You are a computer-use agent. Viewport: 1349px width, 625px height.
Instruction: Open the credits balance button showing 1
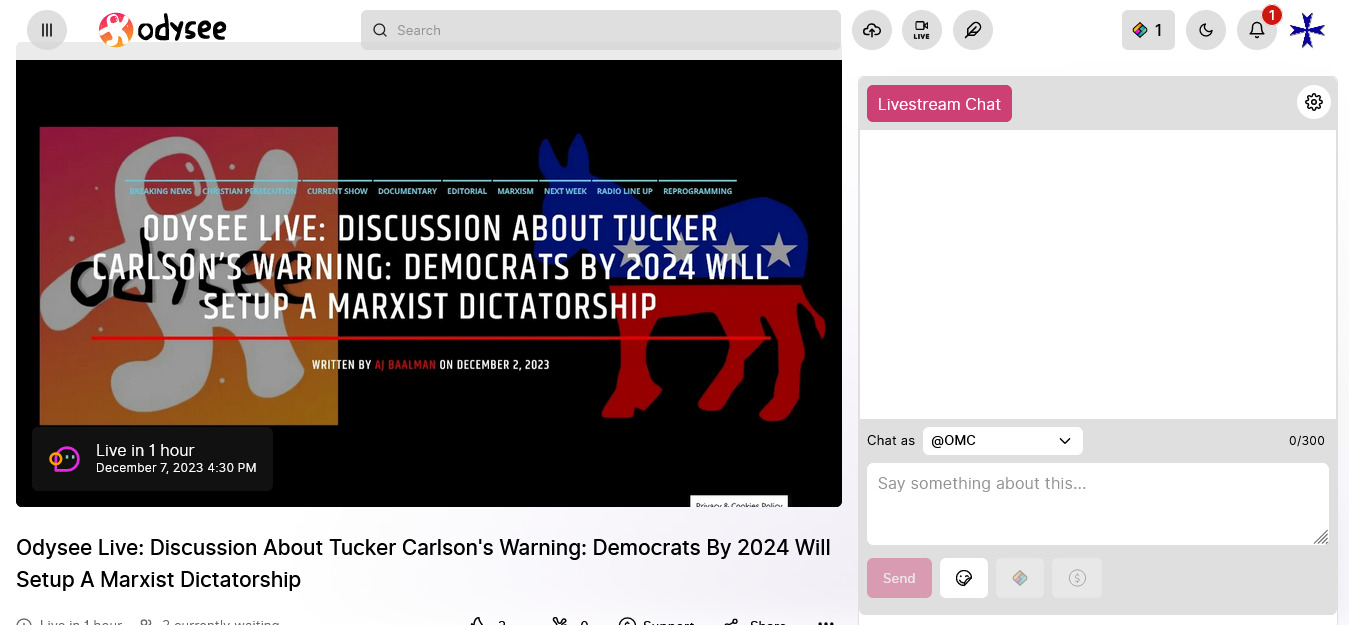point(1148,30)
